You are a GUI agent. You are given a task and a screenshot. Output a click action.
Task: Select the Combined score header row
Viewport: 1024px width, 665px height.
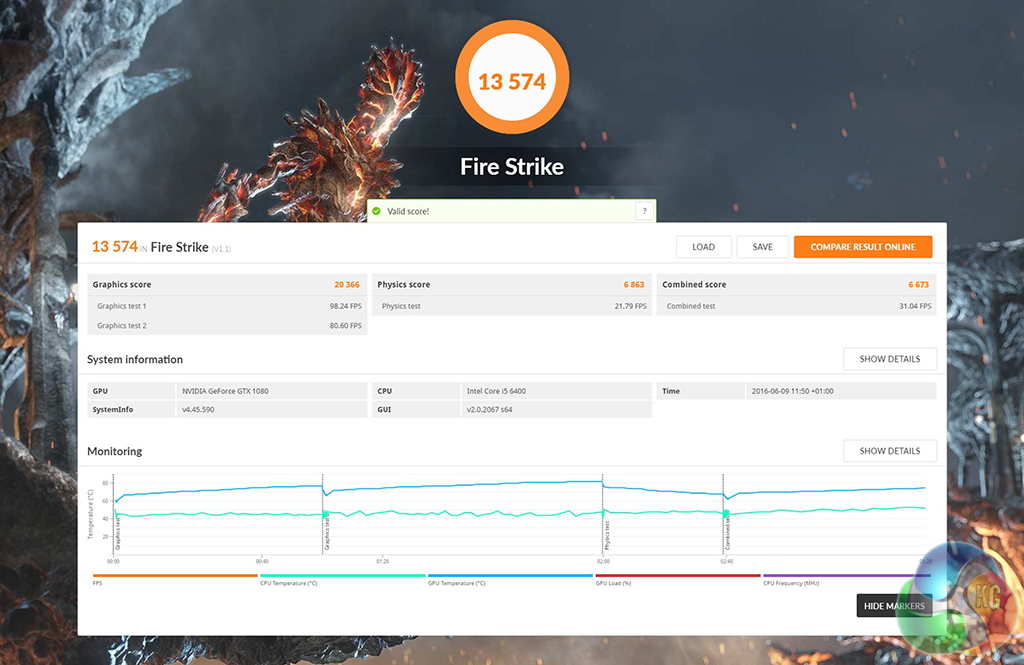click(796, 285)
